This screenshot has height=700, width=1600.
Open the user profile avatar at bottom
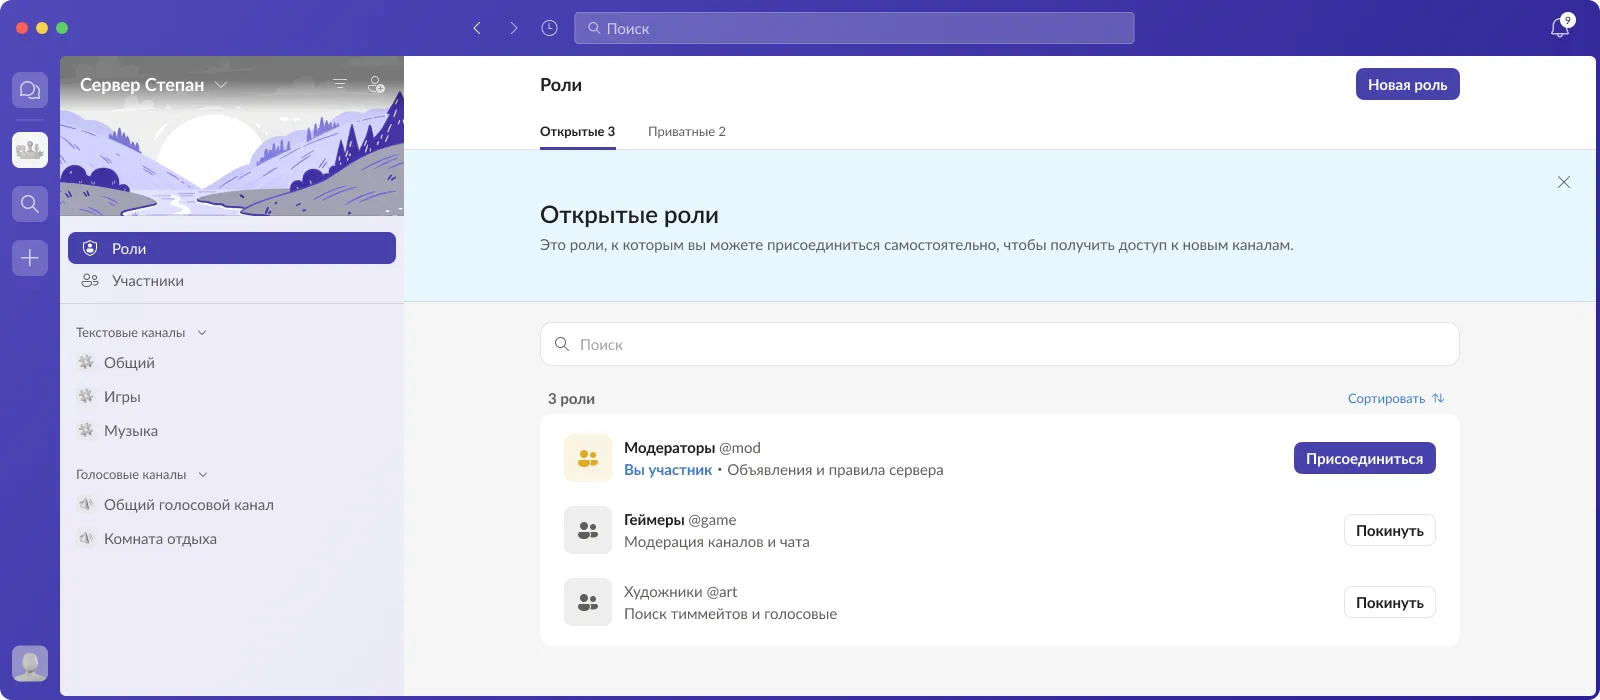[x=30, y=663]
